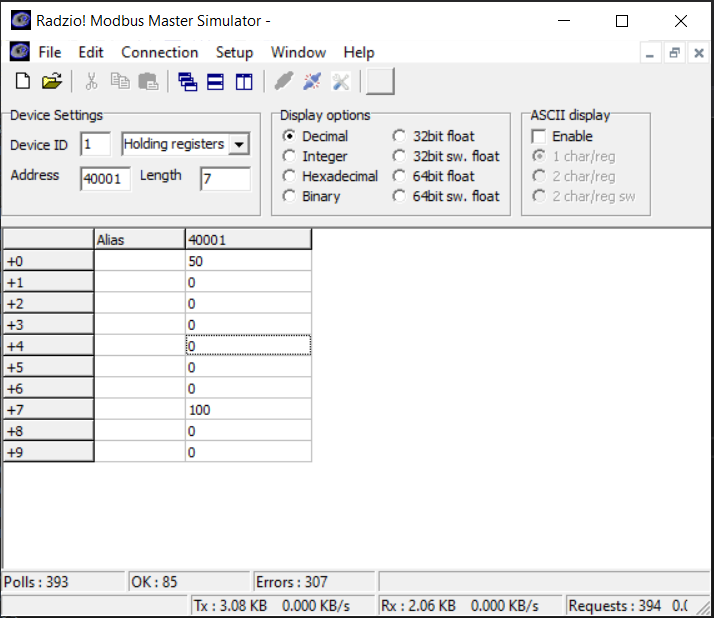
Task: Click the Polls : 393 status entry
Action: (x=62, y=582)
